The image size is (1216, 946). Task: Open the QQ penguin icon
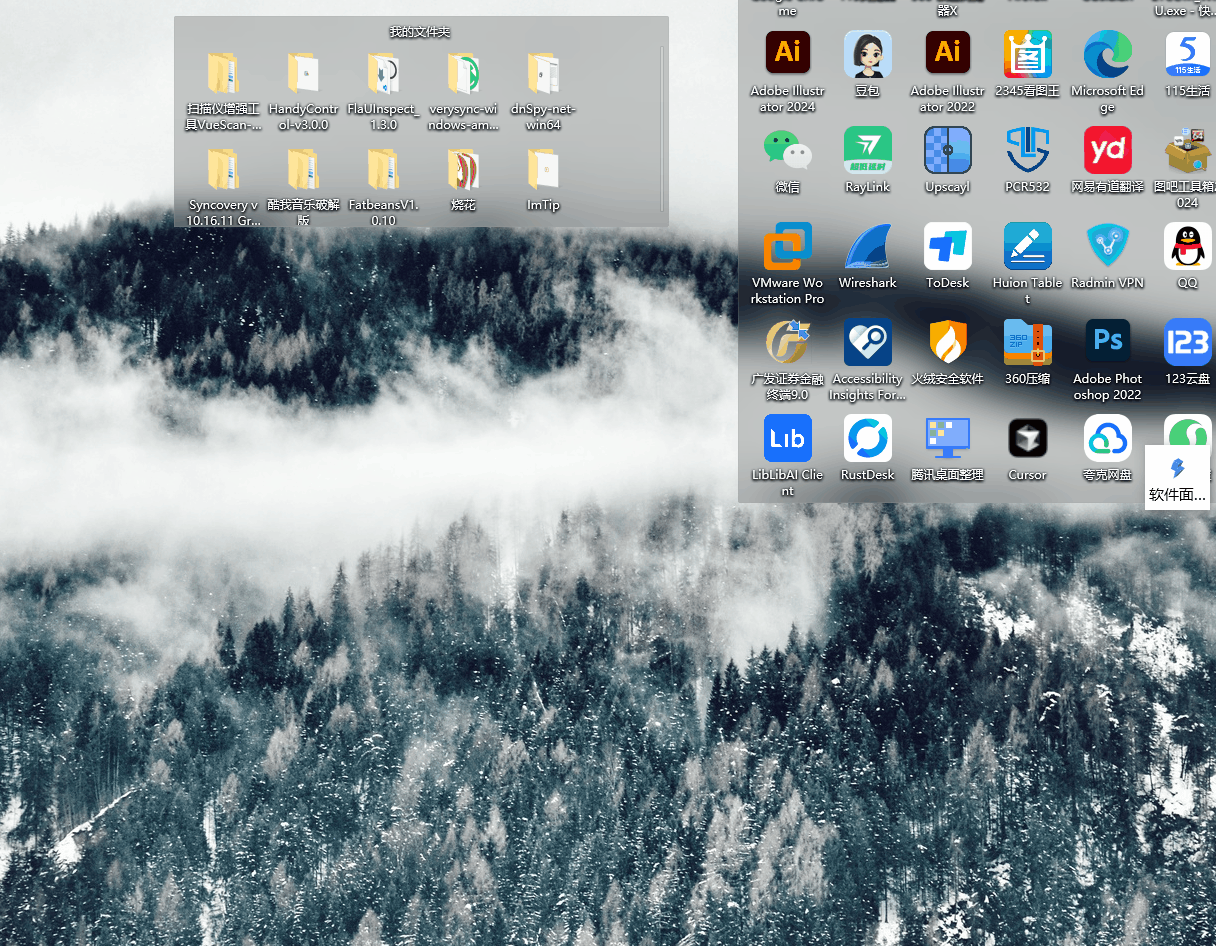tap(1188, 256)
